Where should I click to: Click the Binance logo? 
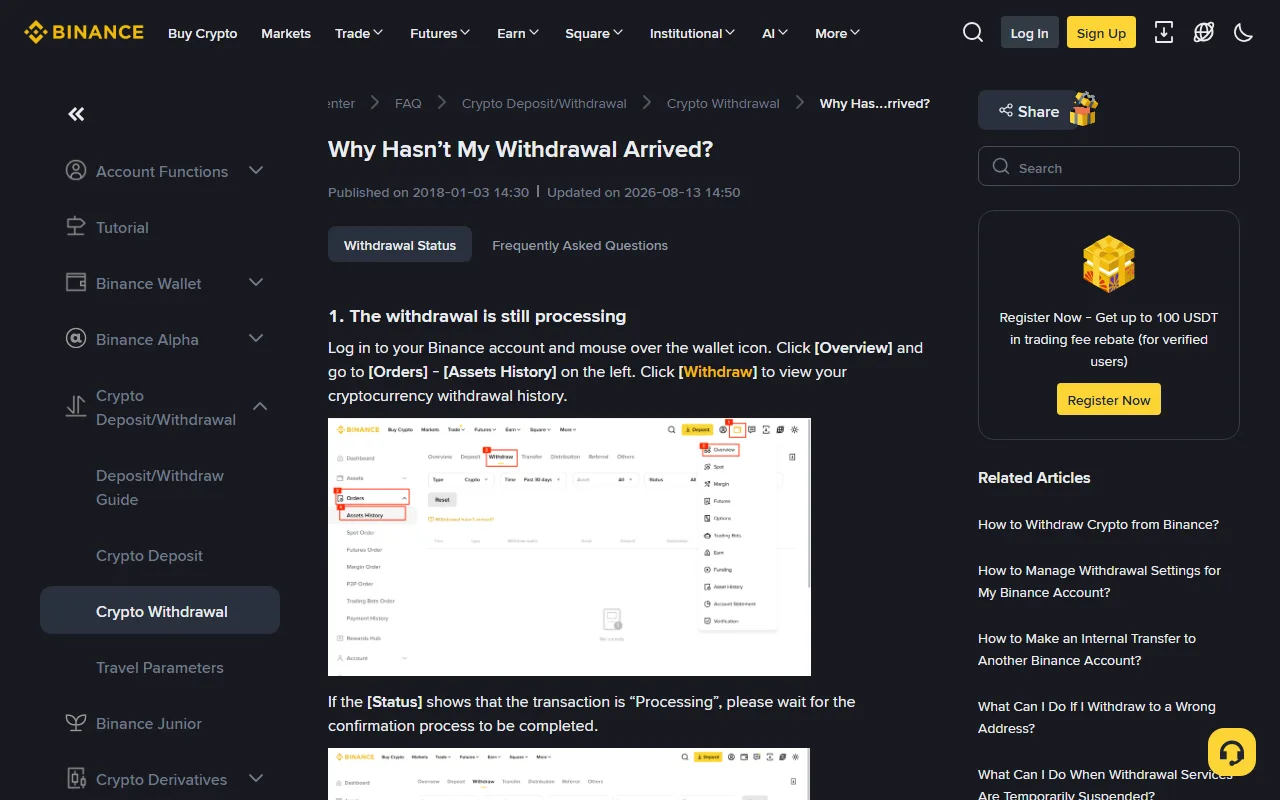pyautogui.click(x=84, y=33)
